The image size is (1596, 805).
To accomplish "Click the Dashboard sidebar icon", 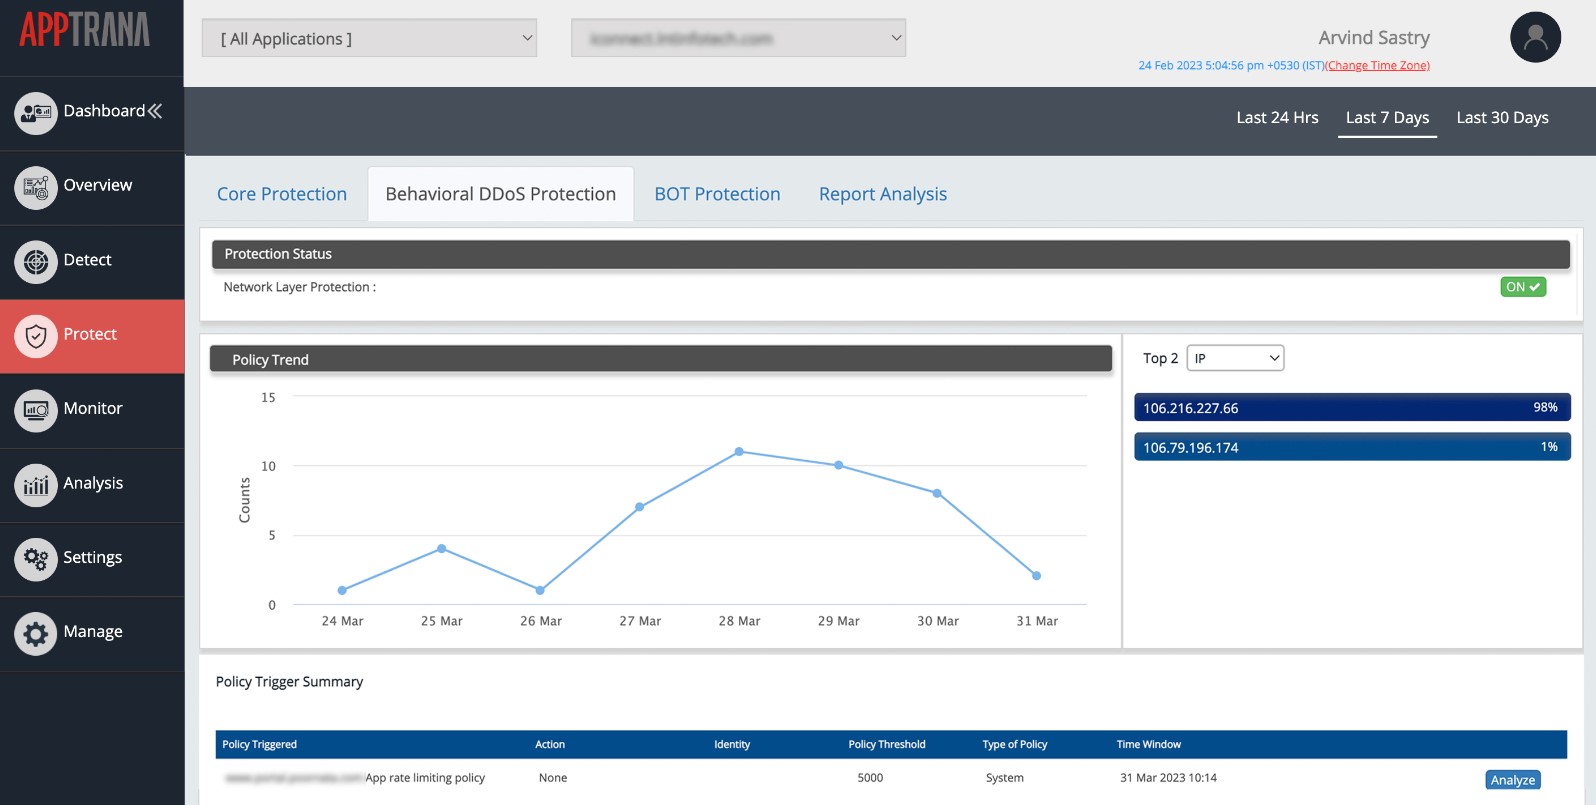I will point(36,113).
